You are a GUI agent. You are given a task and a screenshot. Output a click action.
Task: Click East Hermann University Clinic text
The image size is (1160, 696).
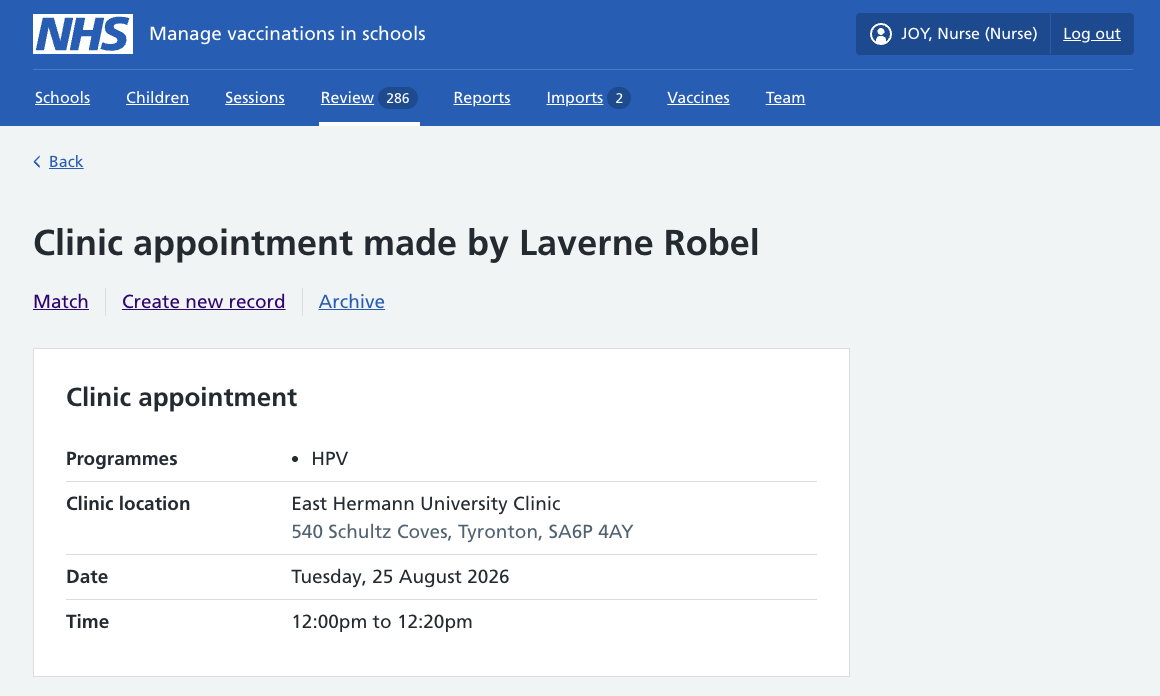click(x=426, y=504)
